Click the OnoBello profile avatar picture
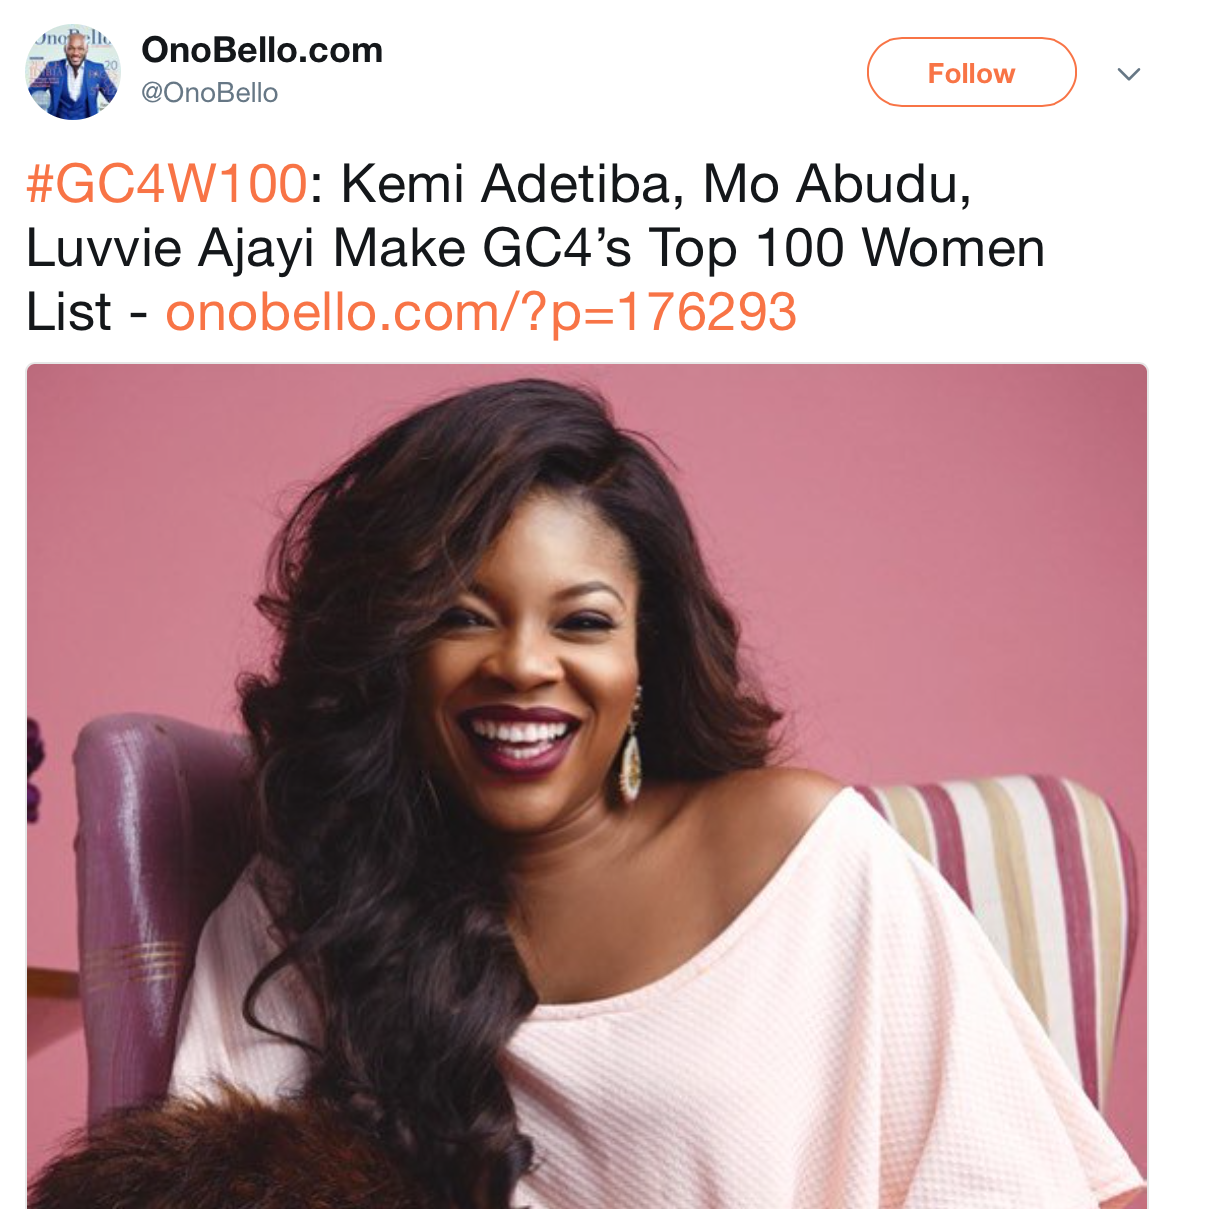The height and width of the screenshot is (1209, 1208). coord(72,72)
